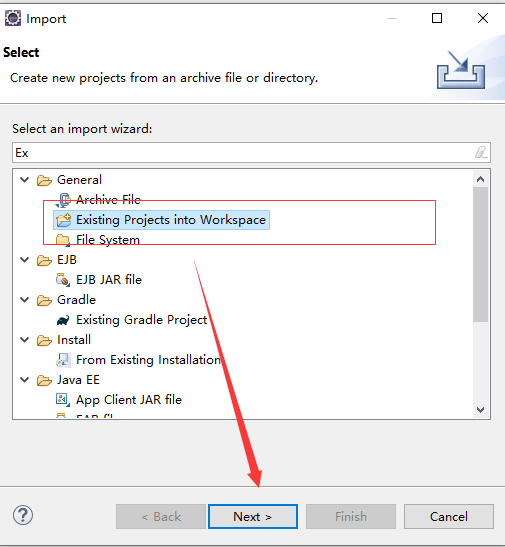The image size is (505, 547).
Task: Select the File System tree item label
Action: coord(108,240)
